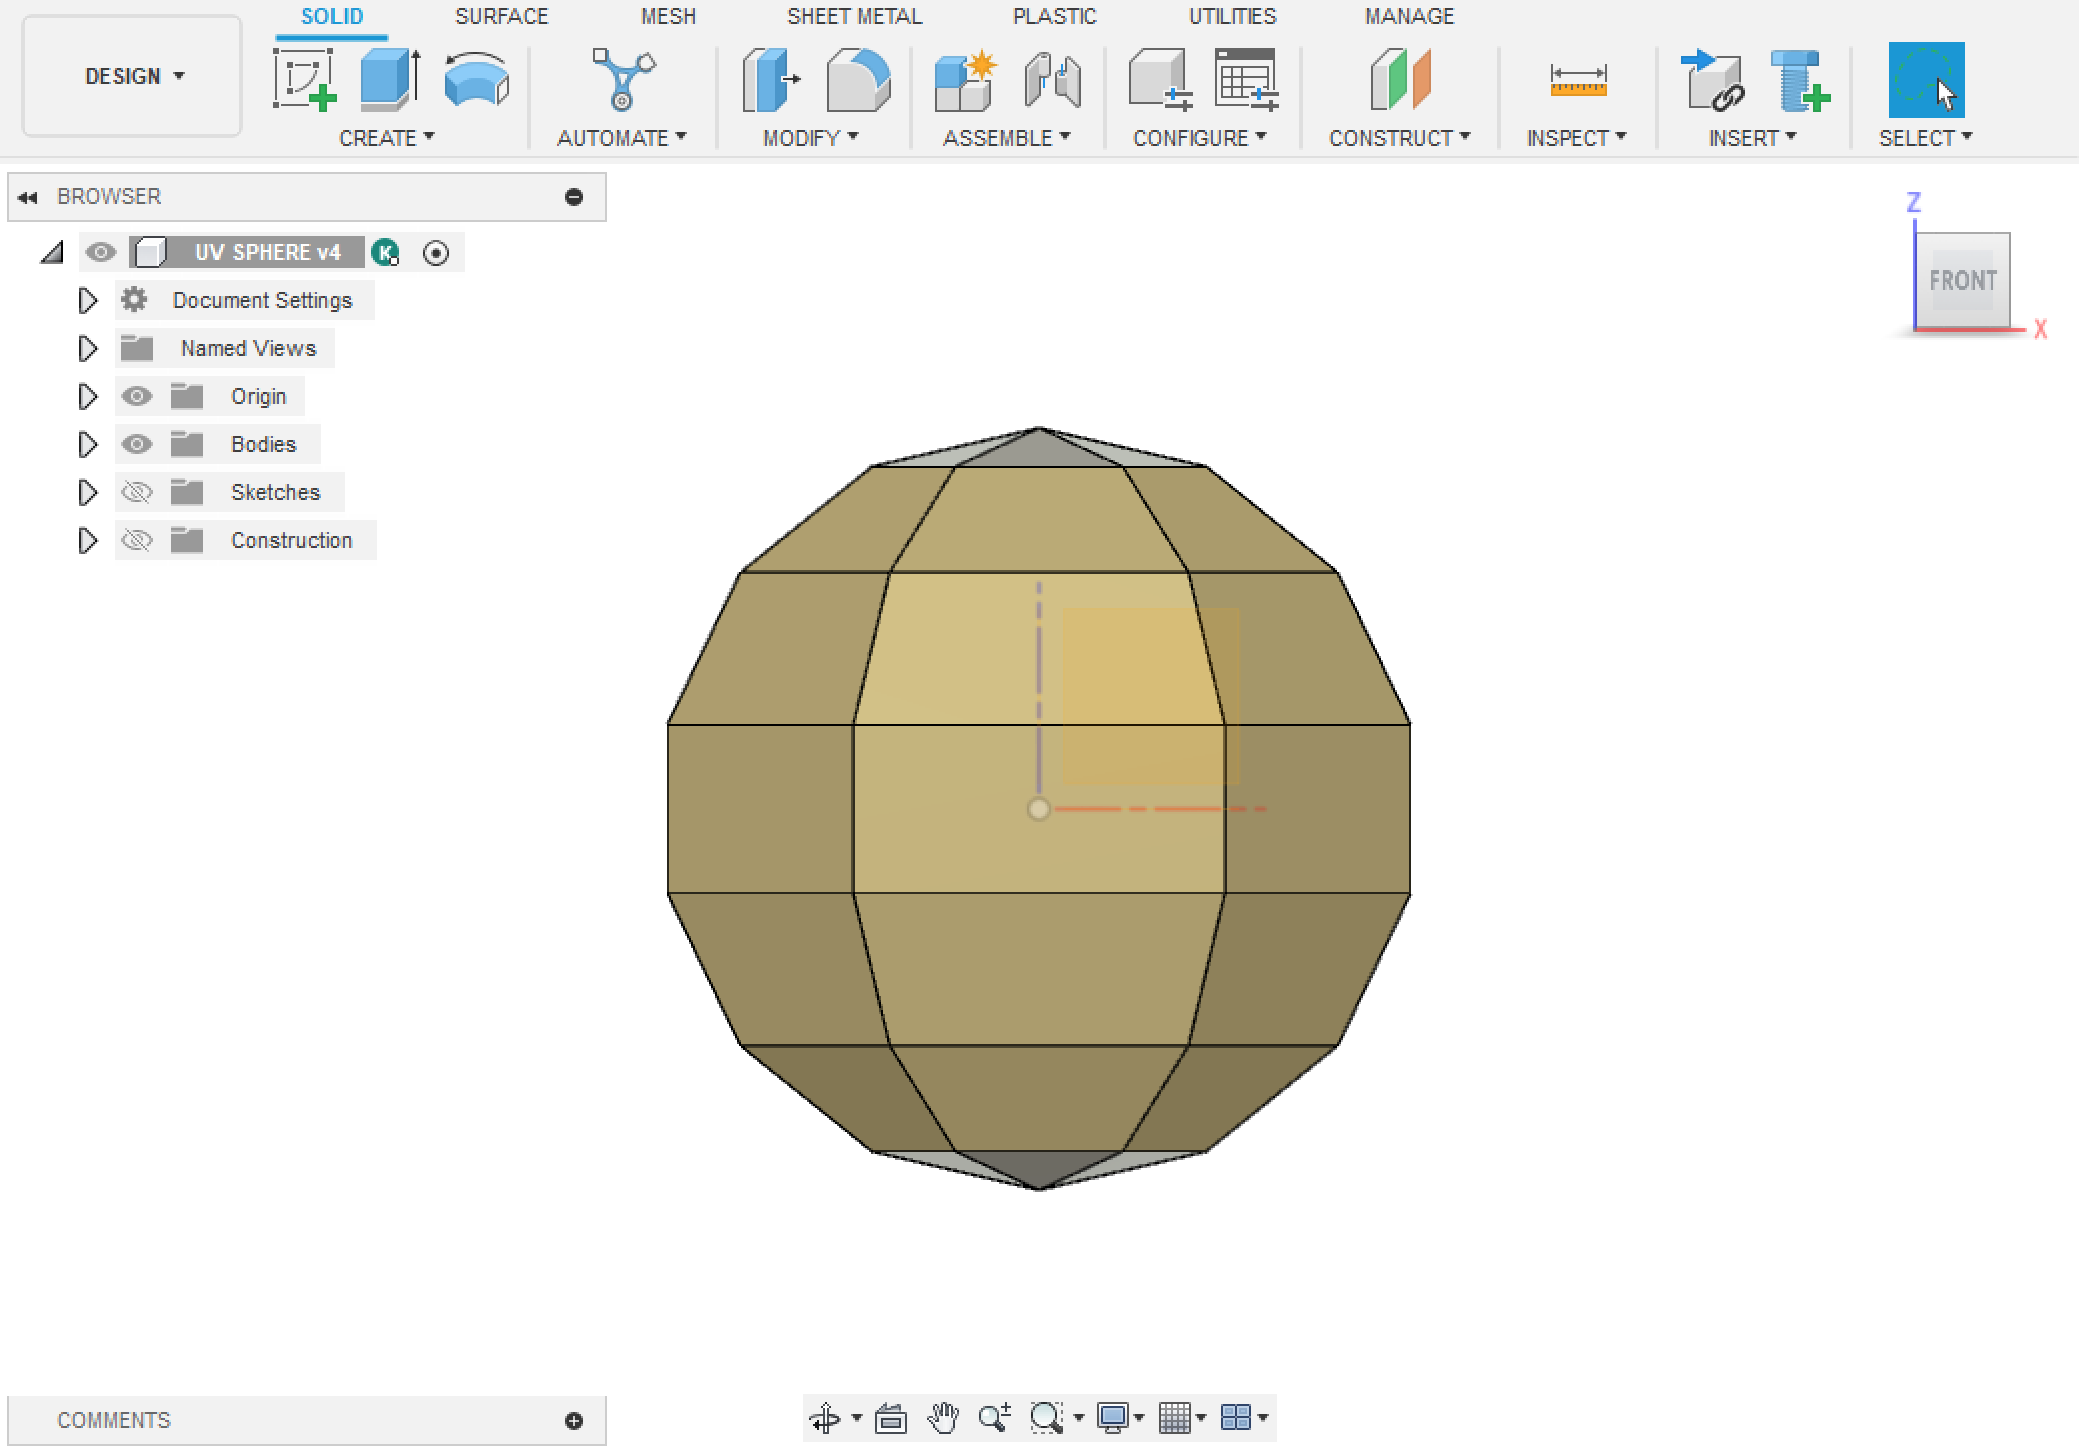Click the FRONT face of ViewCube
This screenshot has width=2079, height=1450.
tap(1962, 280)
